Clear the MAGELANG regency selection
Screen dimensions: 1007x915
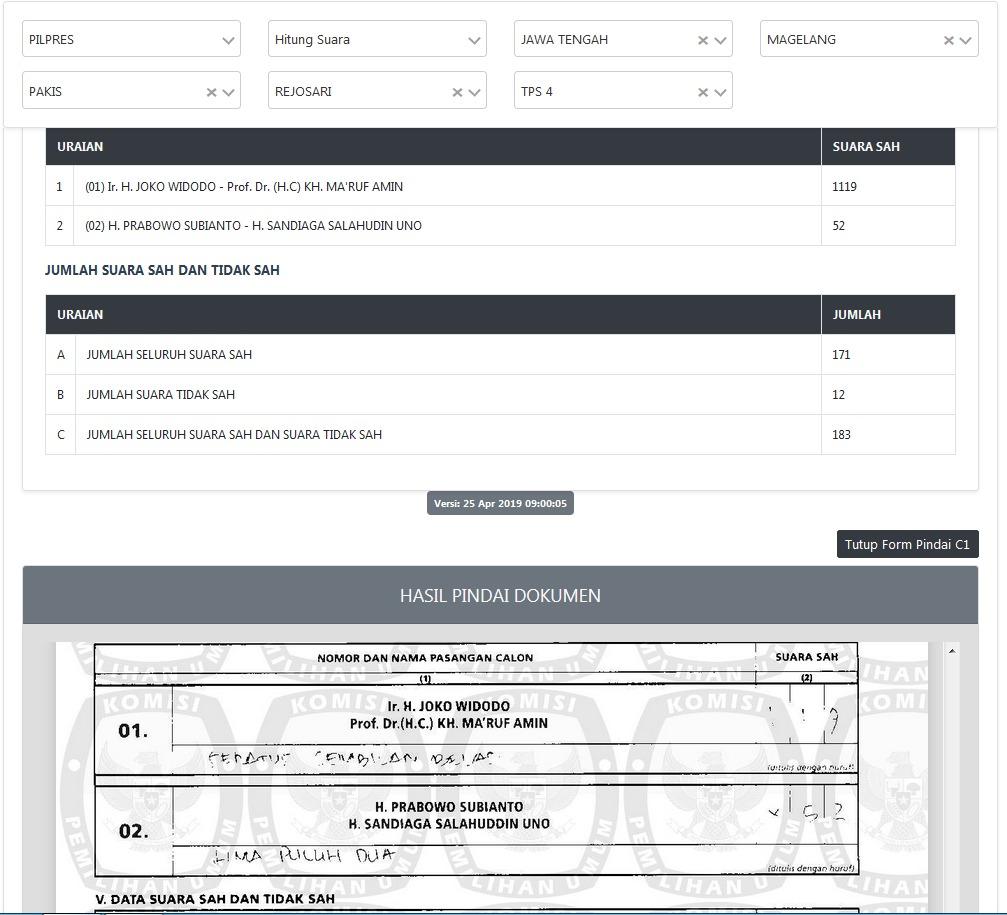pyautogui.click(x=949, y=40)
